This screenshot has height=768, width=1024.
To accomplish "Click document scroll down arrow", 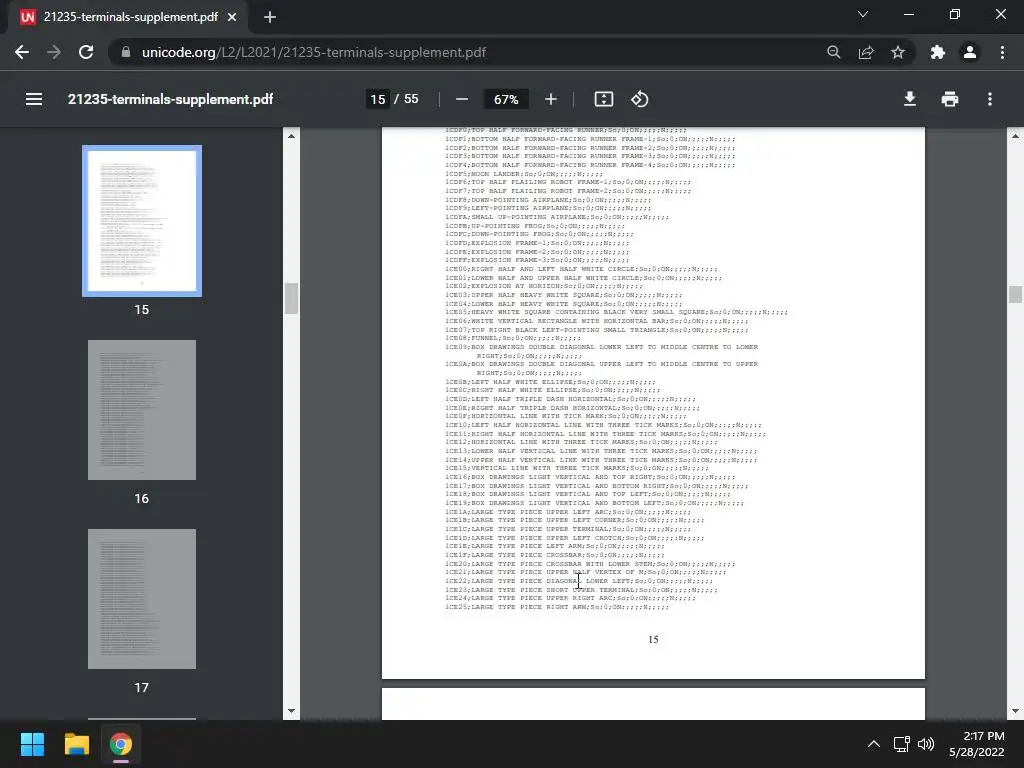I will point(1015,711).
